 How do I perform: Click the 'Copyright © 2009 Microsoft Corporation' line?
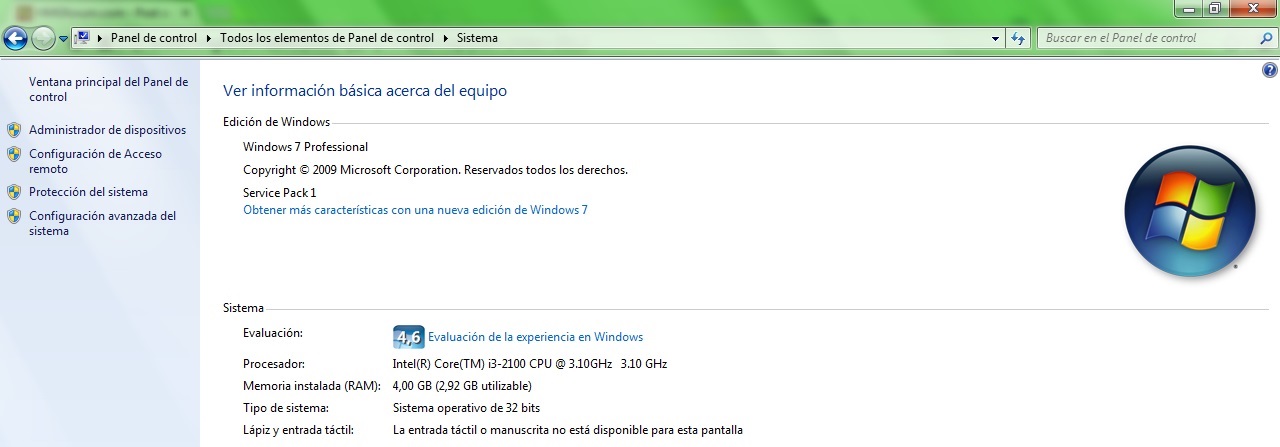pyautogui.click(x=435, y=170)
